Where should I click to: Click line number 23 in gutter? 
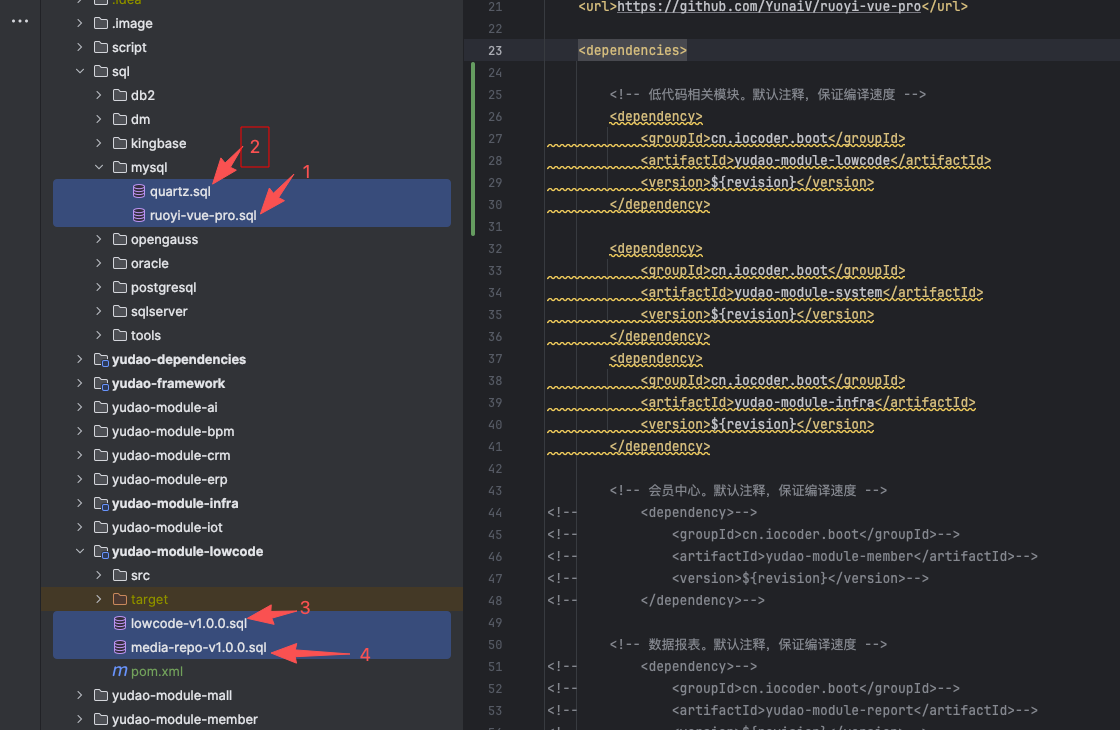494,50
